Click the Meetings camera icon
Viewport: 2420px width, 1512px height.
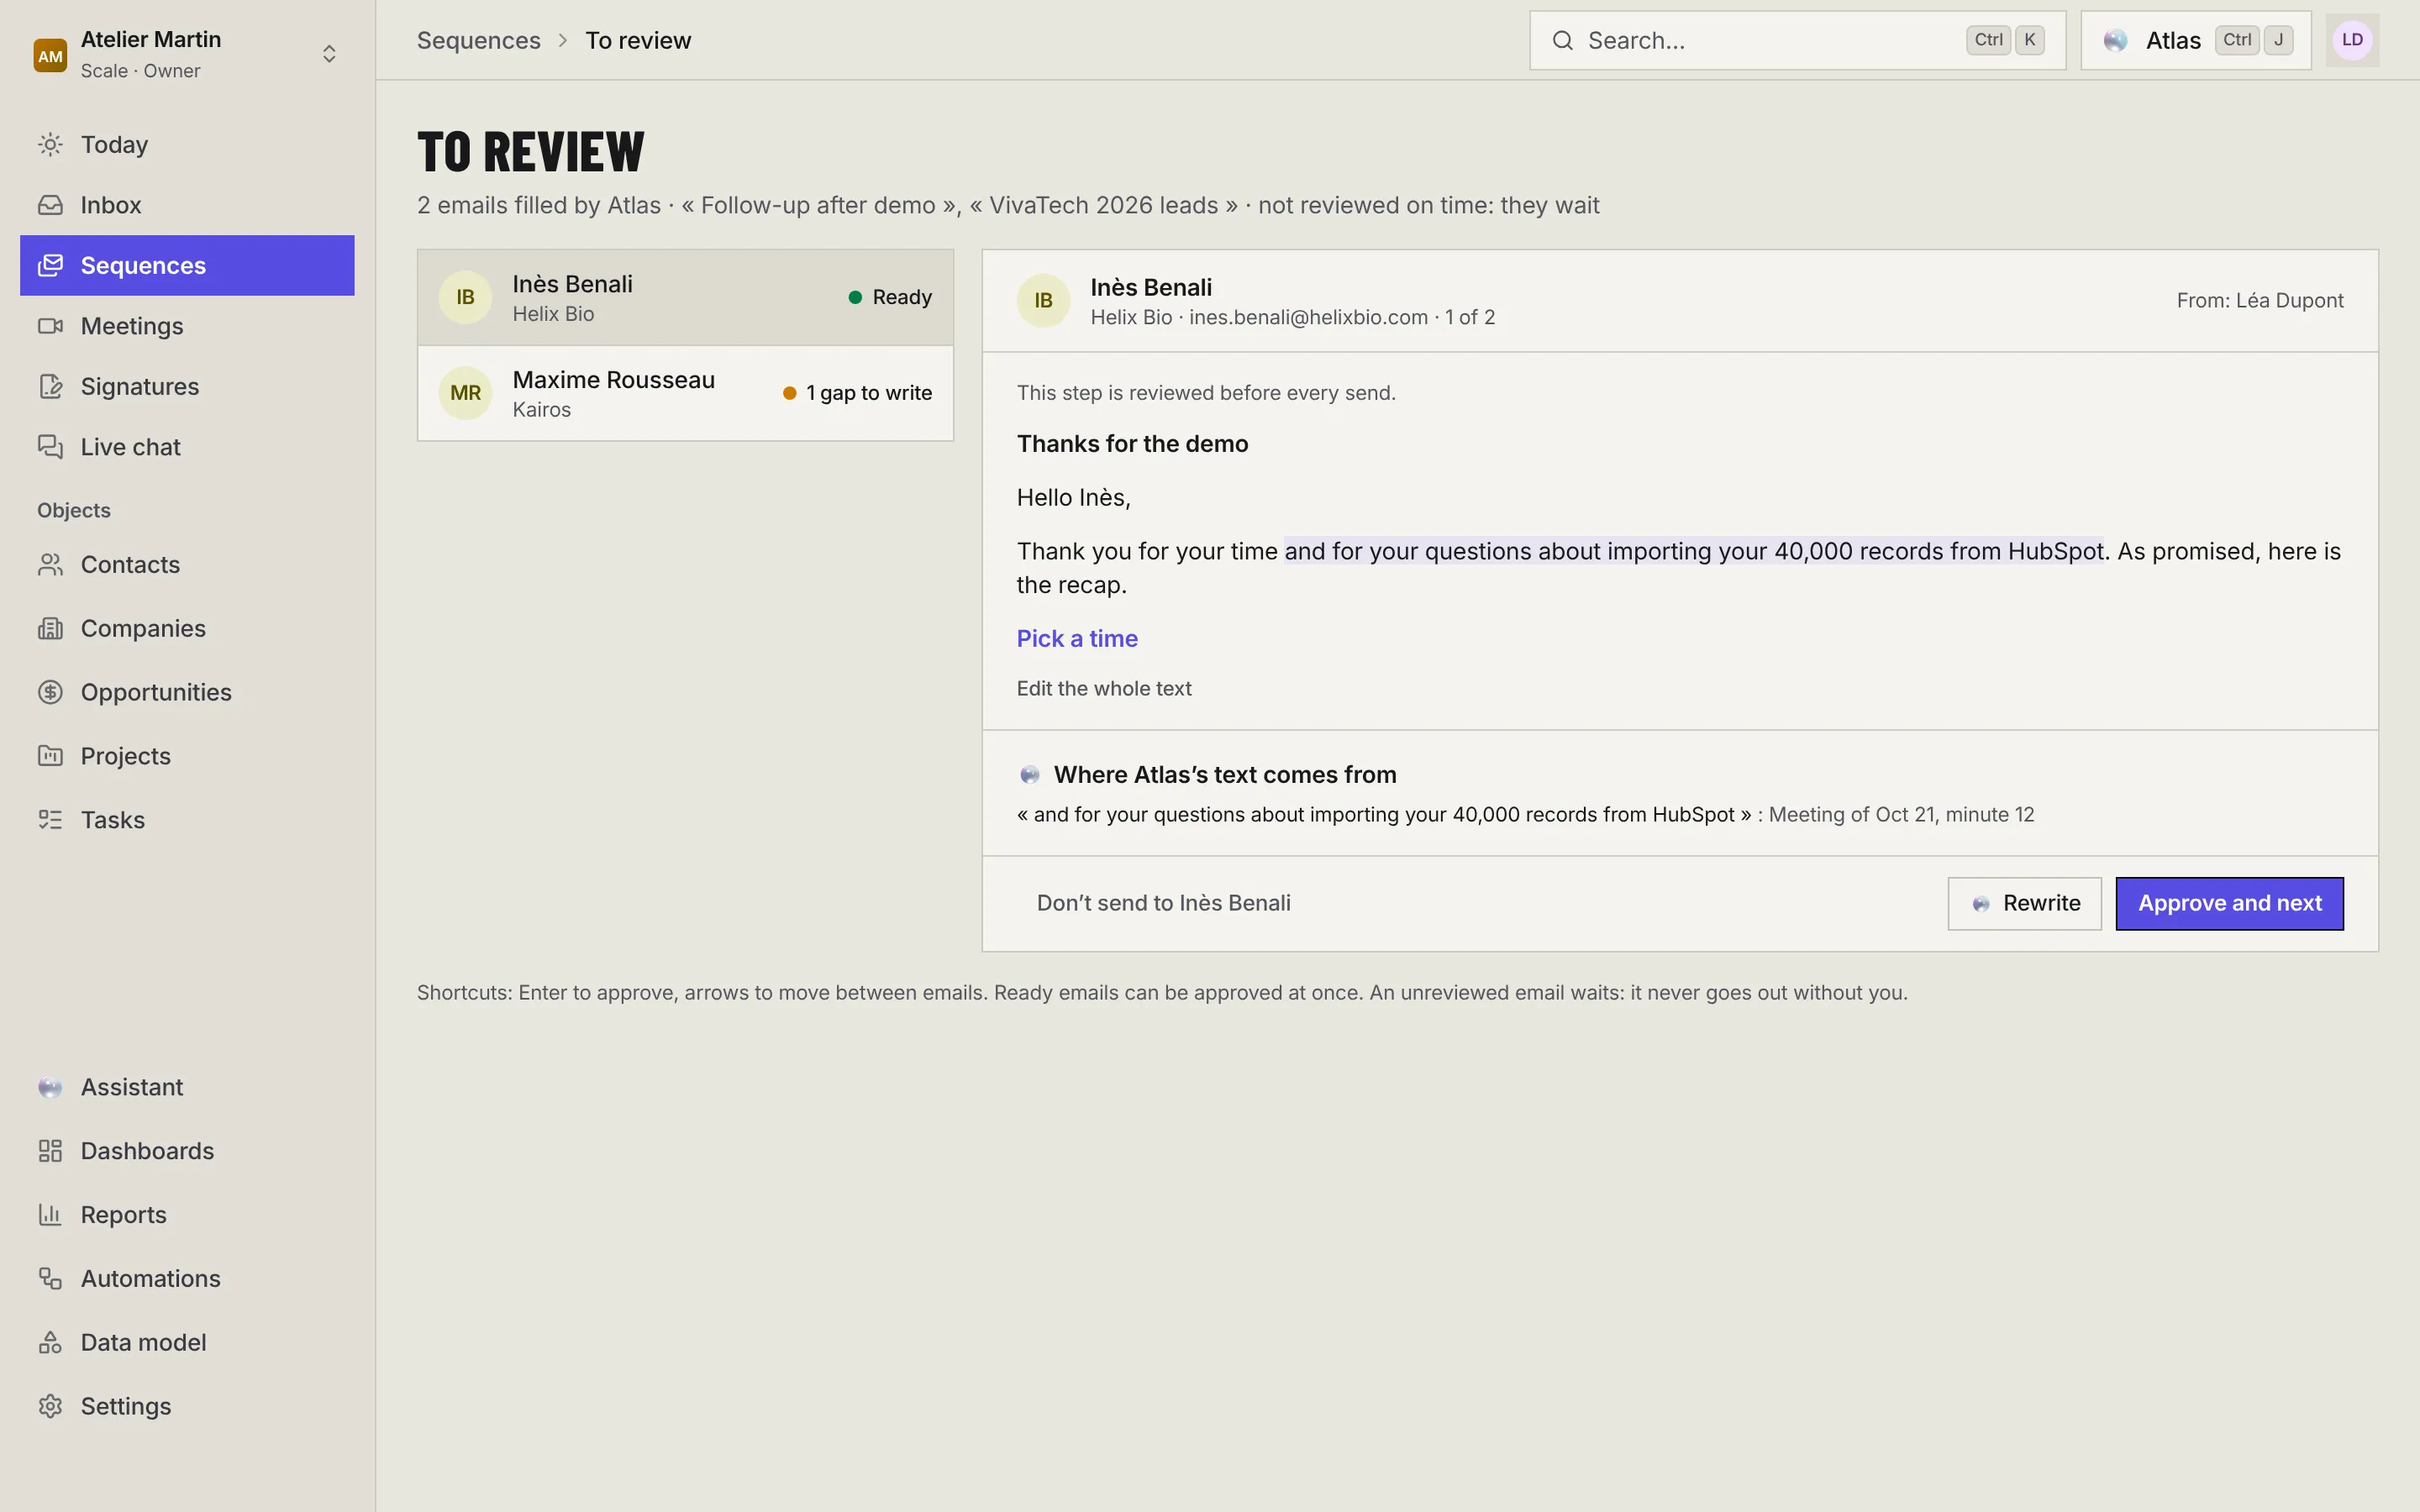tap(50, 326)
